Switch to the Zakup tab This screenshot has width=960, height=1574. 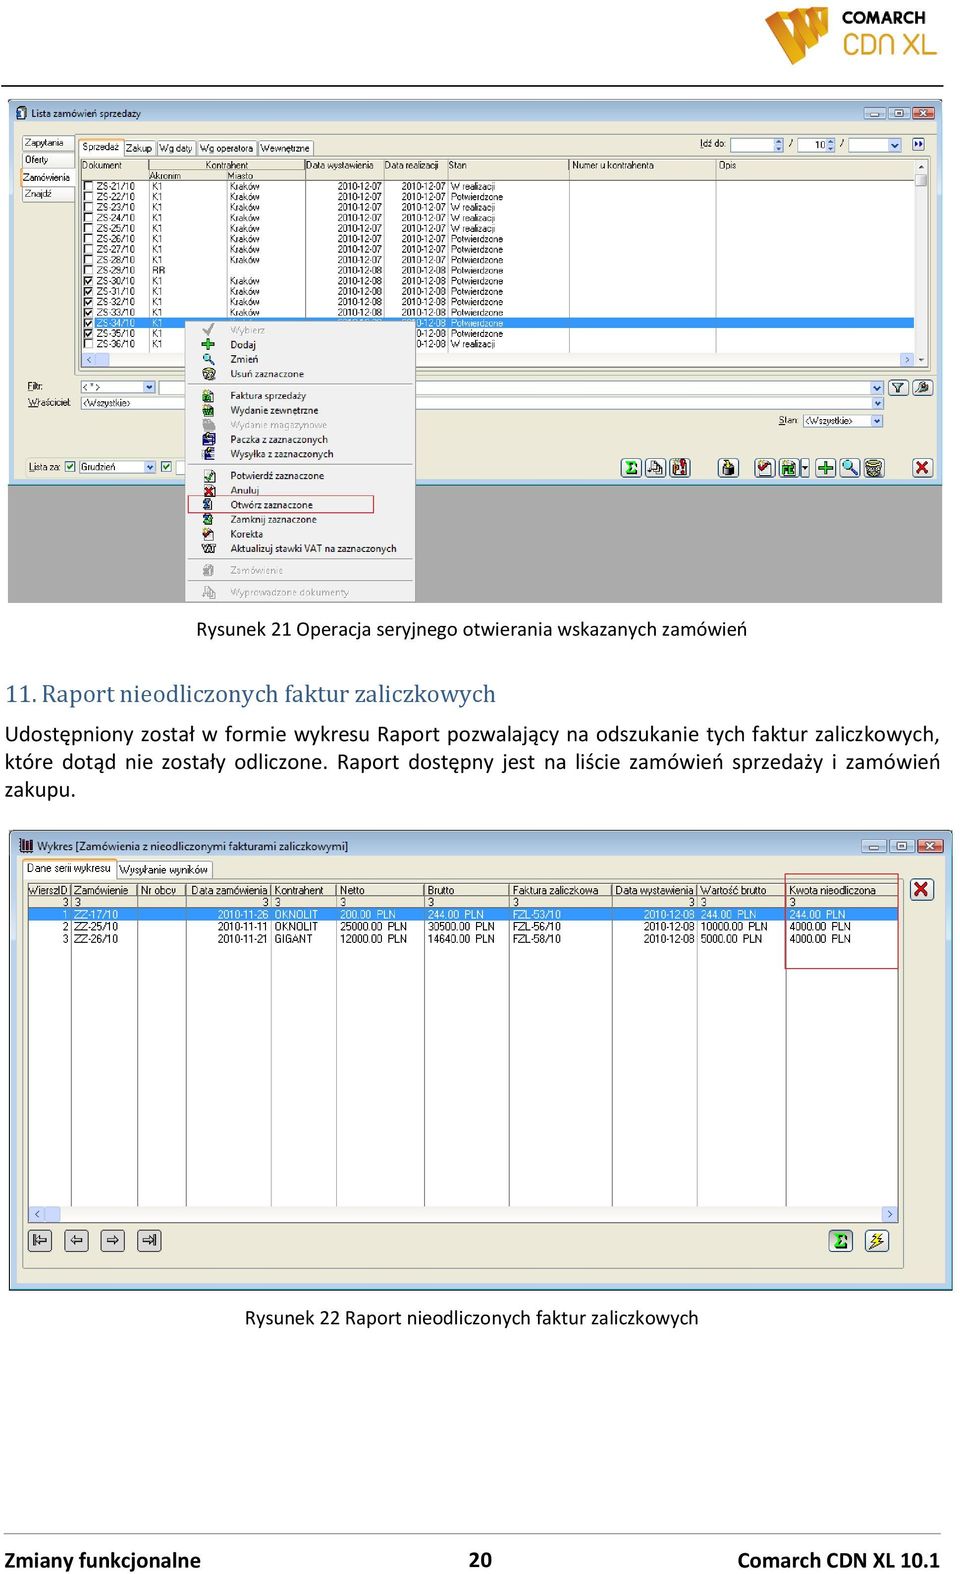coord(139,148)
